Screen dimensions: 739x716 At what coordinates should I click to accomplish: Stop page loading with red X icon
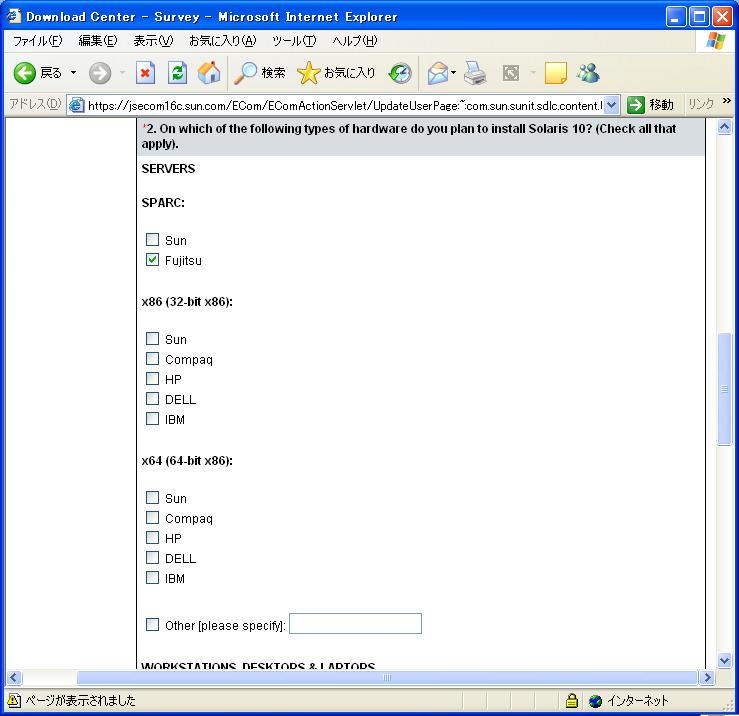point(145,73)
